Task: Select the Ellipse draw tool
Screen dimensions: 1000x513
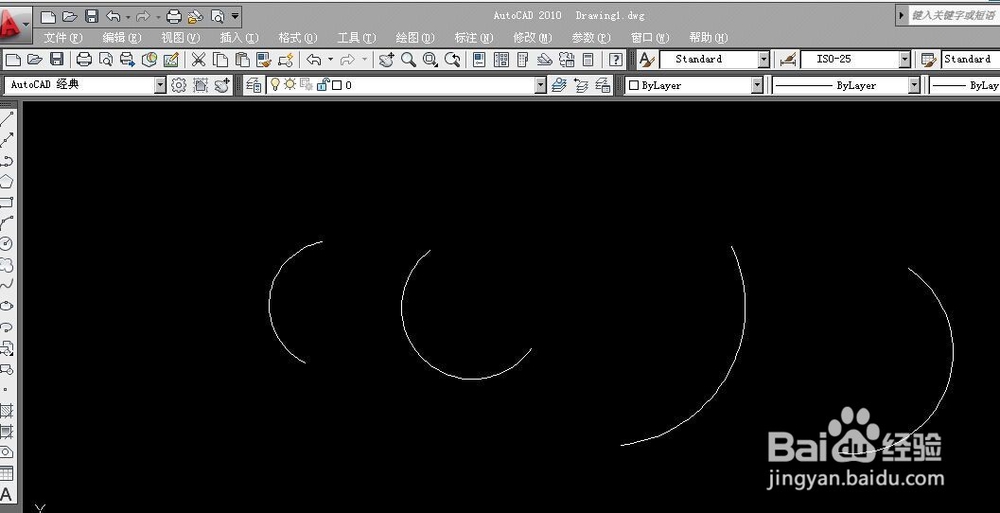Action: point(6,306)
